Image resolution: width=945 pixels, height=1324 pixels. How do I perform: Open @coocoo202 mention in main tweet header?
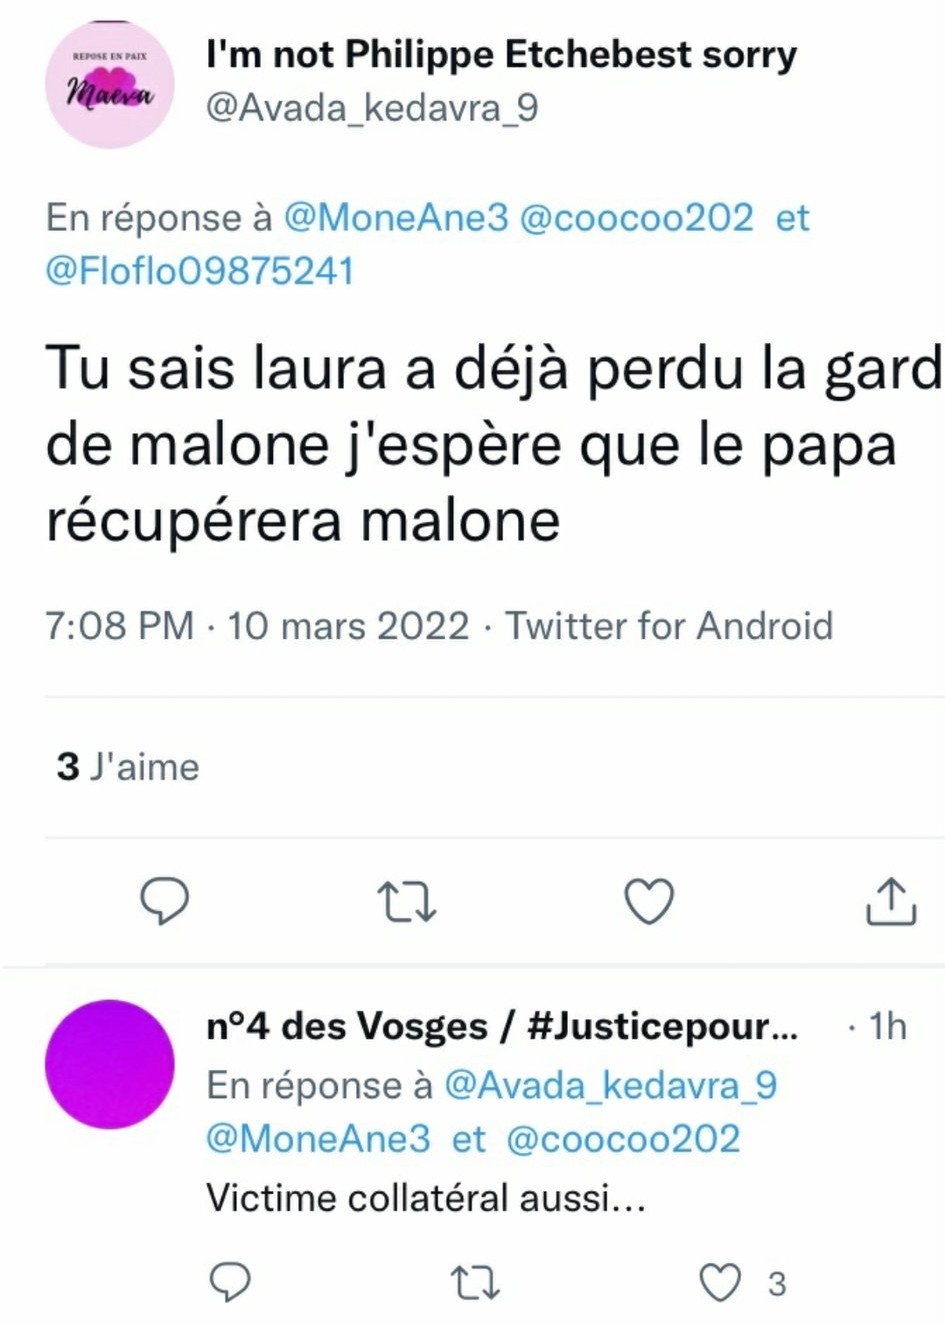click(637, 217)
